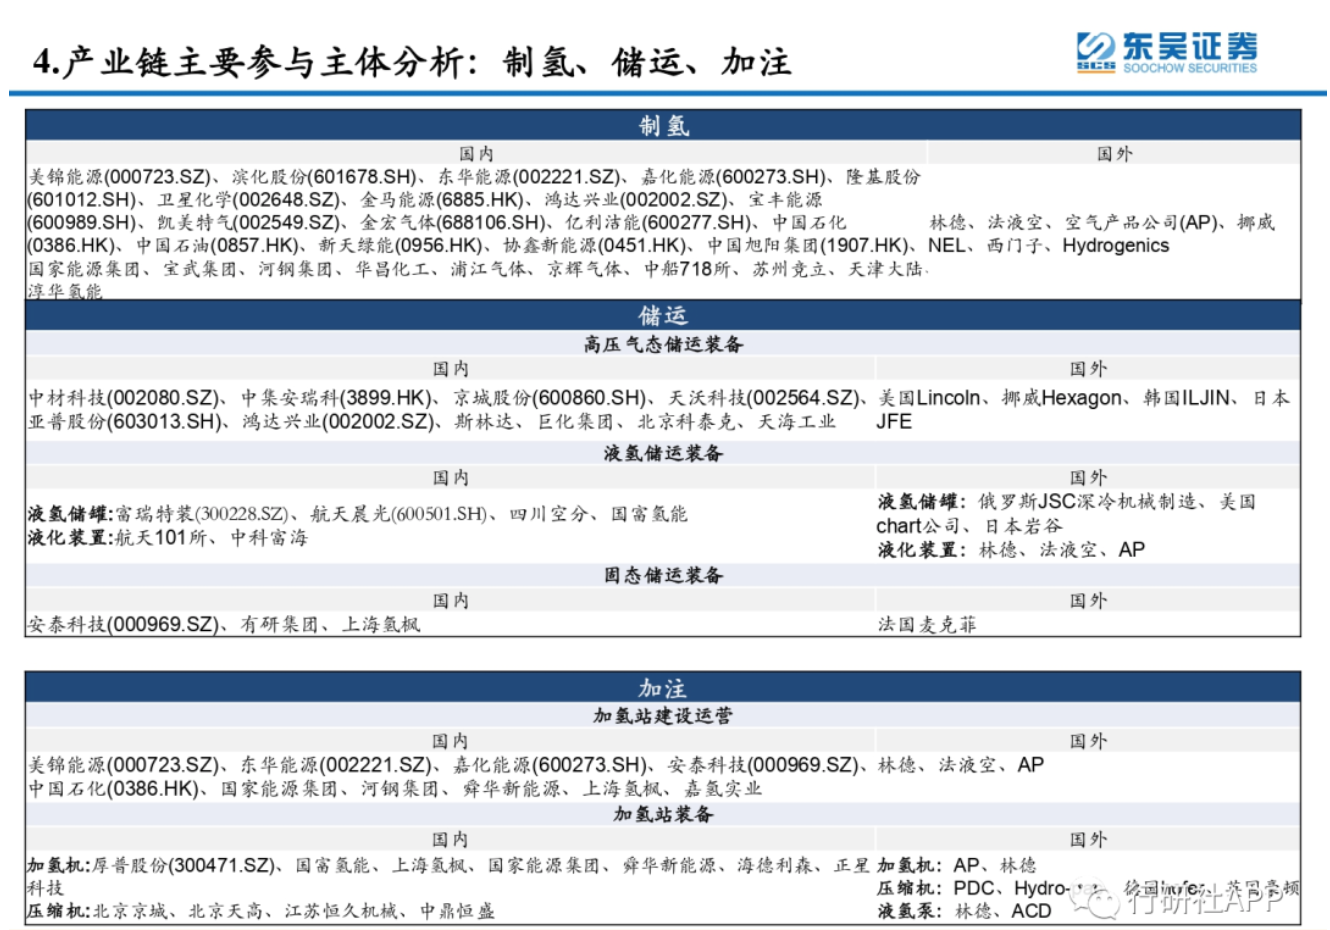This screenshot has width=1330, height=930.
Task: Select 苏州竞立 in the 制氢 list
Action: pyautogui.click(x=790, y=269)
